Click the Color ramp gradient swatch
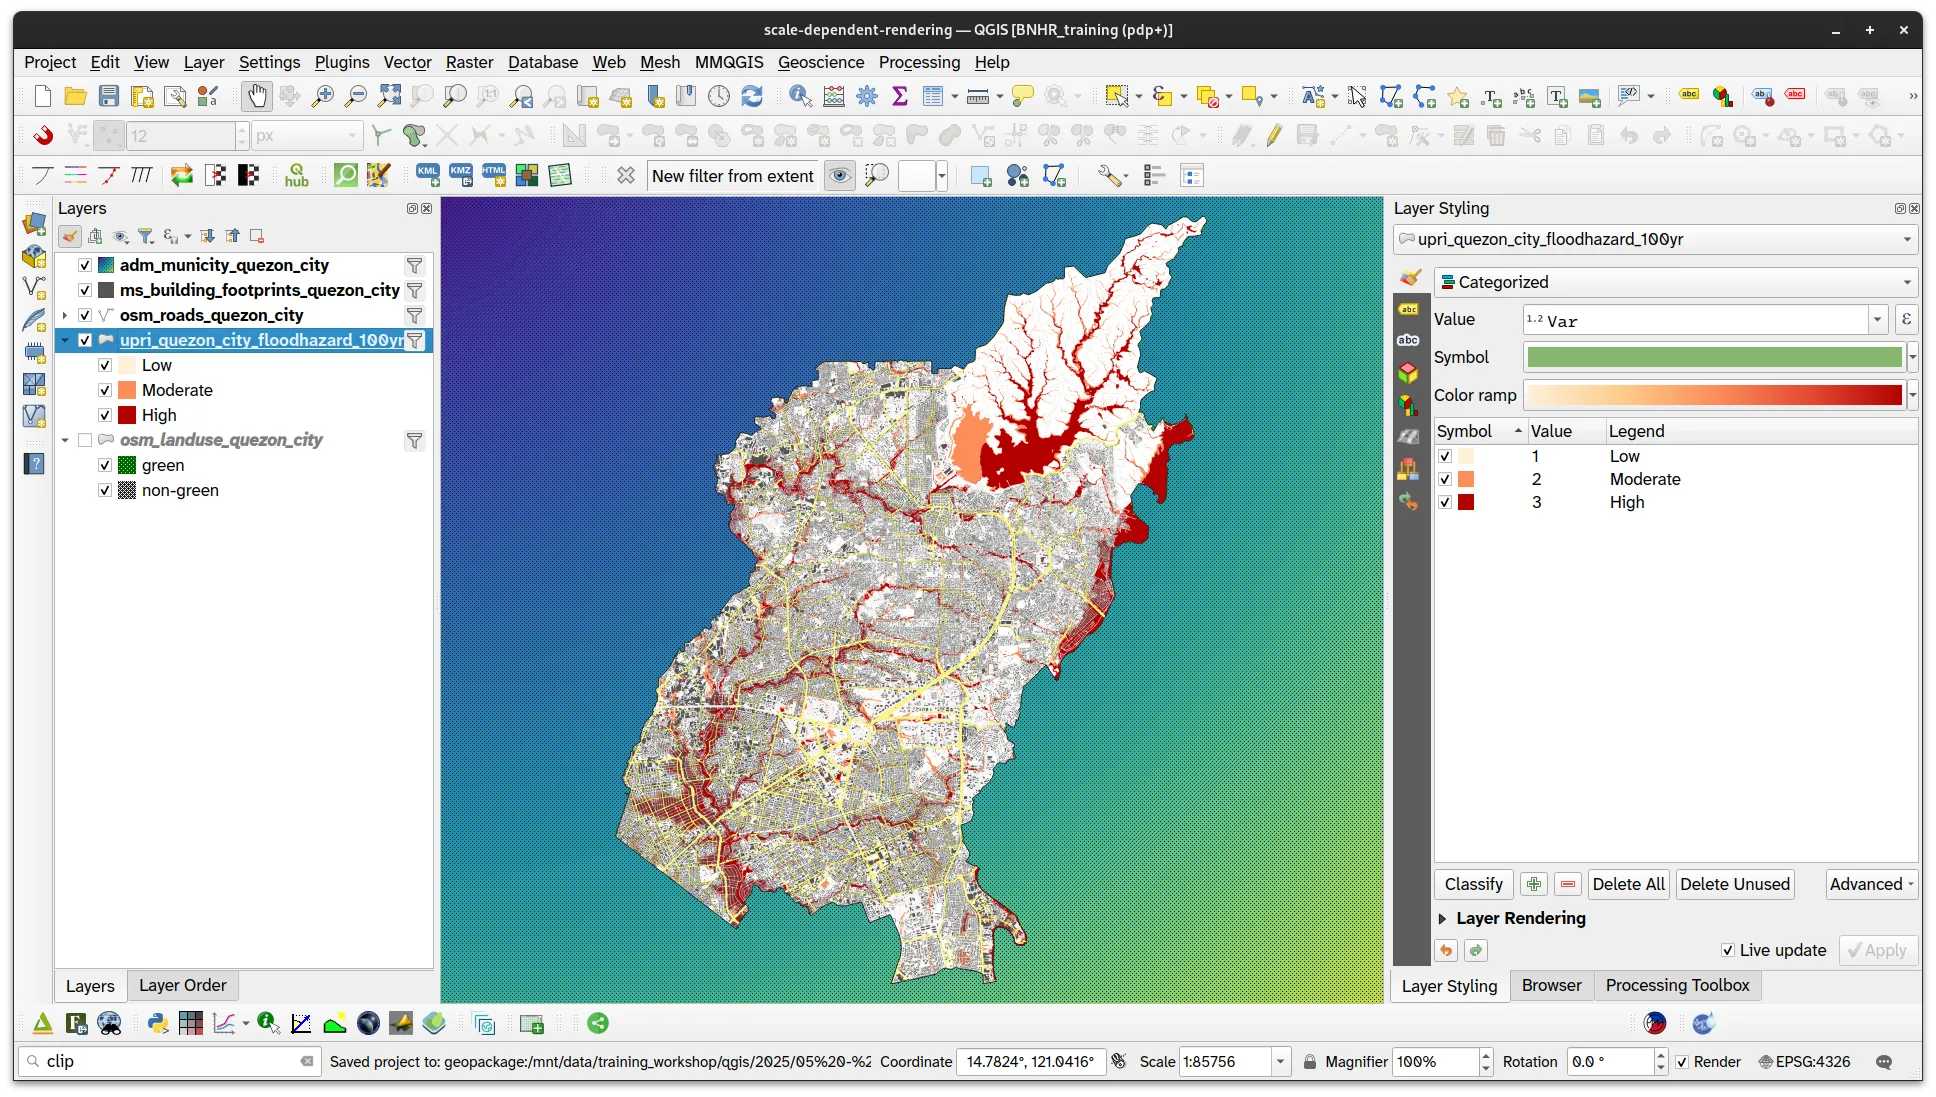The image size is (1936, 1097). click(x=1712, y=395)
